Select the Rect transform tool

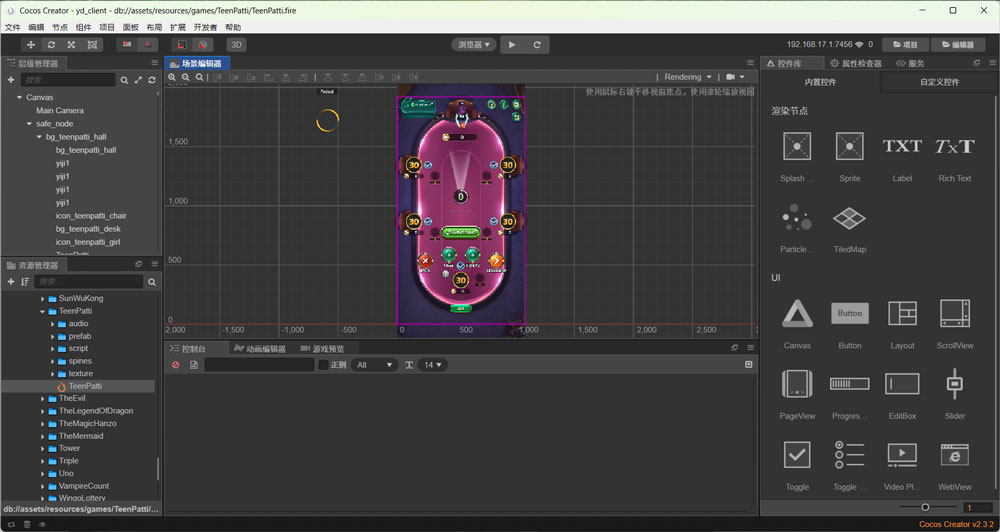coord(92,45)
